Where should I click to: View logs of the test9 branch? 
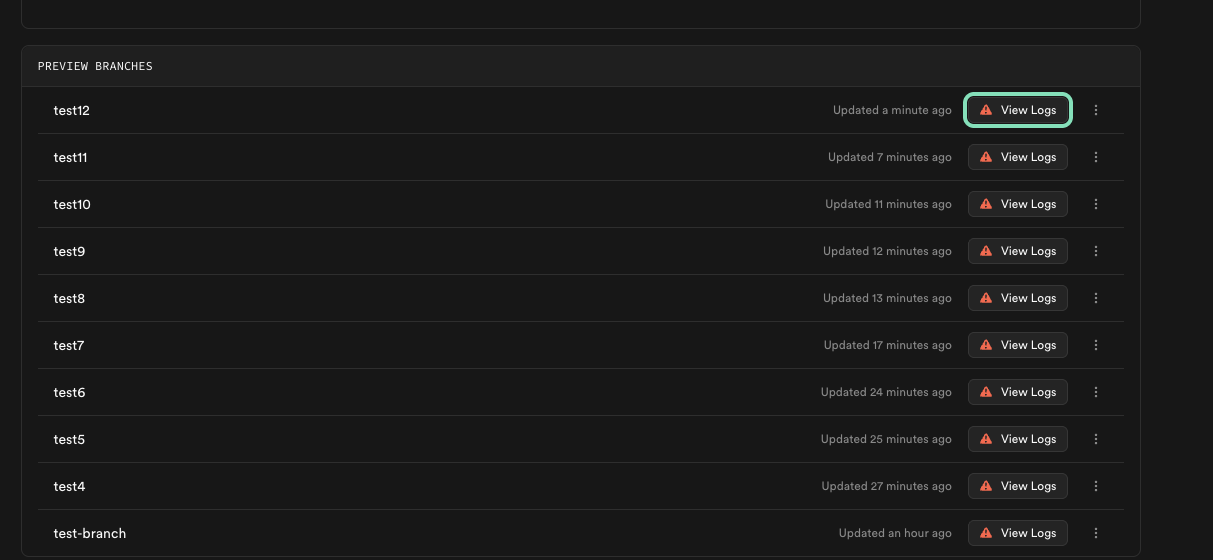pyautogui.click(x=1018, y=251)
